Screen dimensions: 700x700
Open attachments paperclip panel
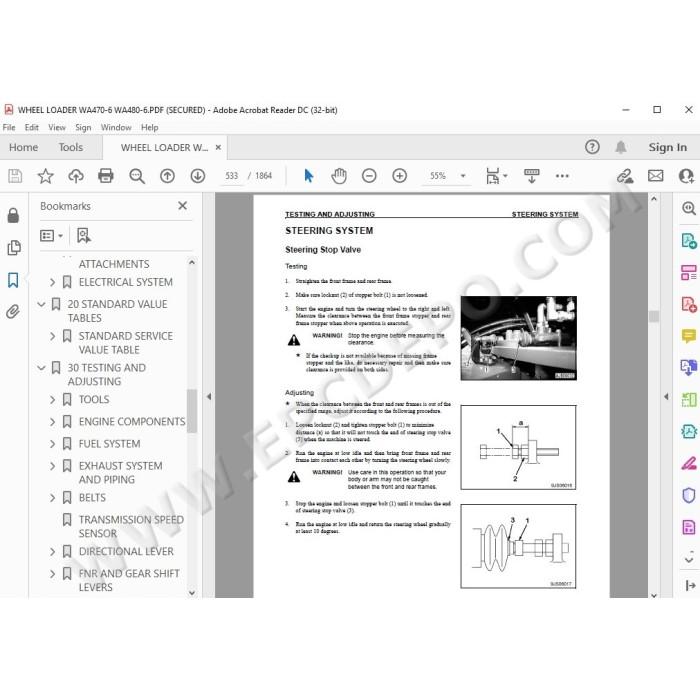click(x=13, y=311)
